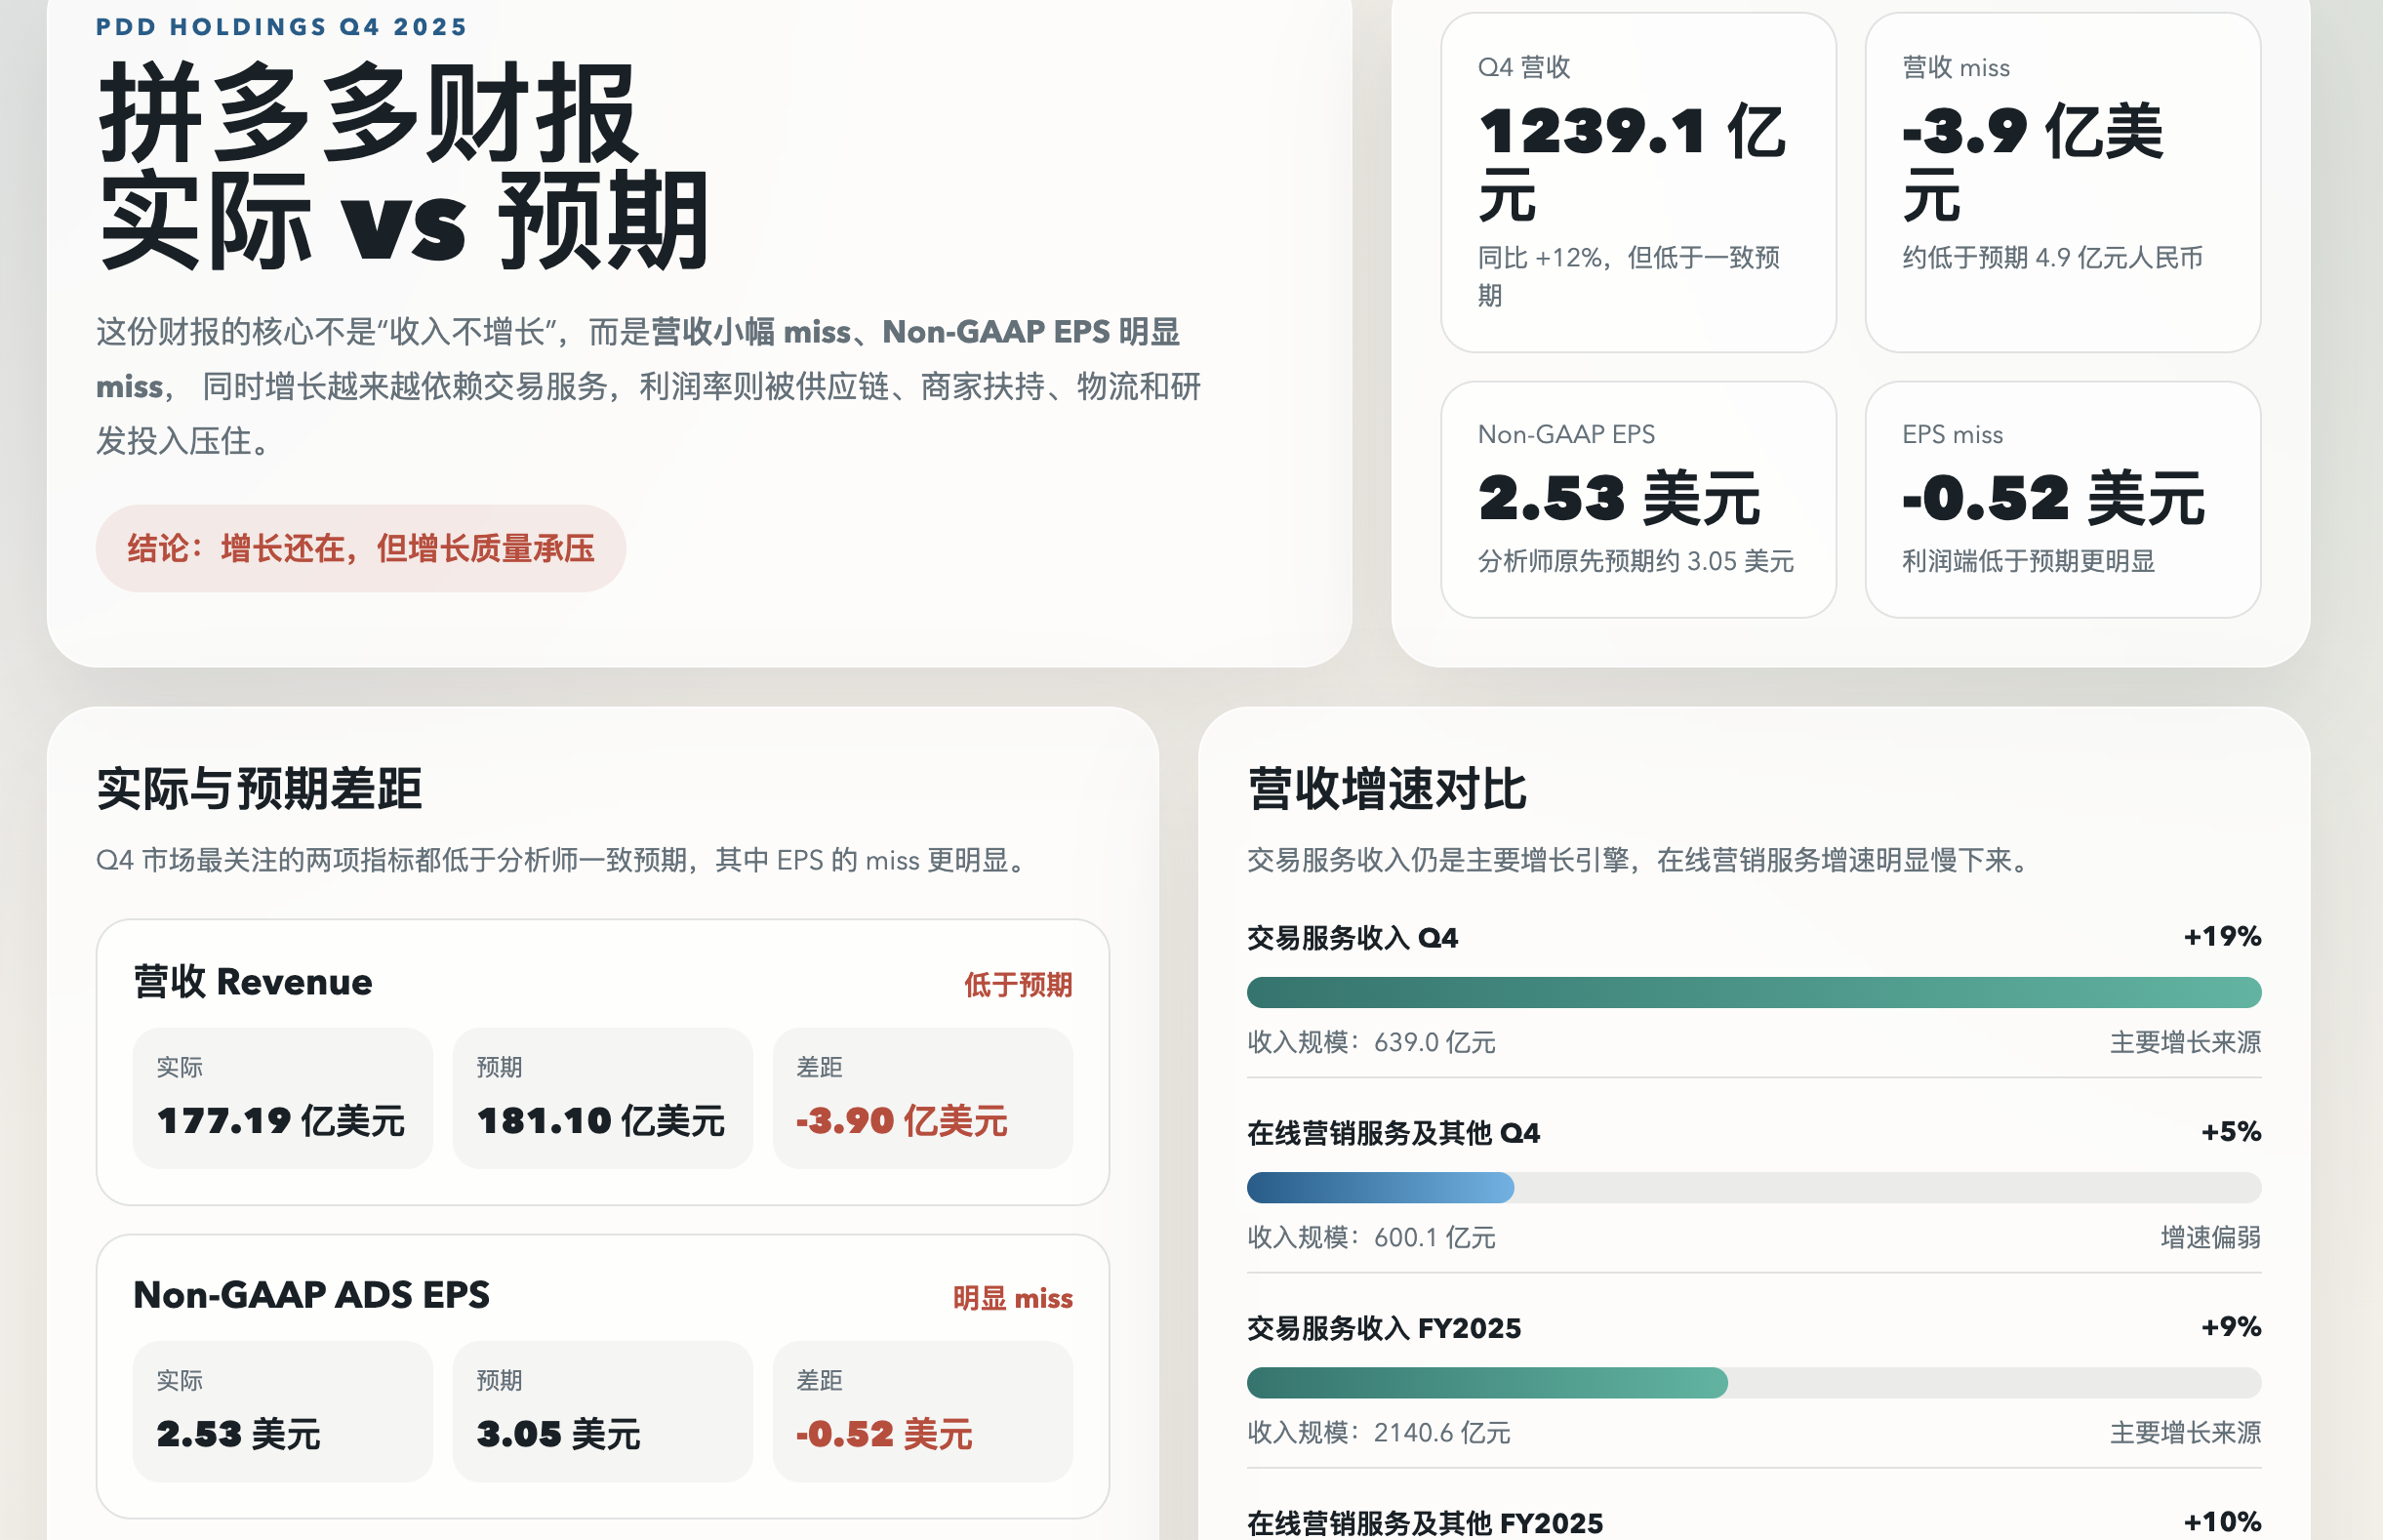Click the 在线营销服务及其他 Q4 blue progress bar
Image resolution: width=2383 pixels, height=1540 pixels.
coord(1380,1187)
